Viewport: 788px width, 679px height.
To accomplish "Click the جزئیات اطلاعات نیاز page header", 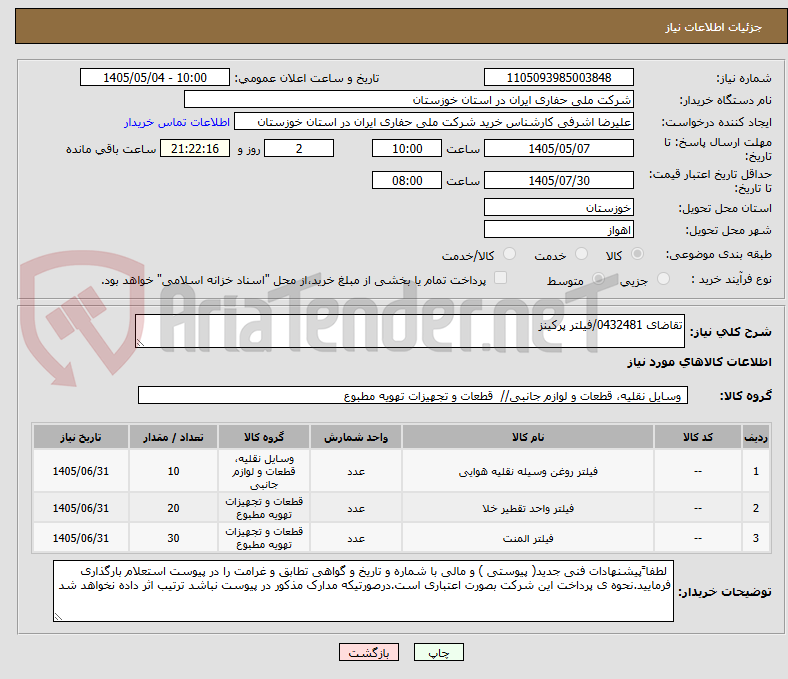I will 713,27.
